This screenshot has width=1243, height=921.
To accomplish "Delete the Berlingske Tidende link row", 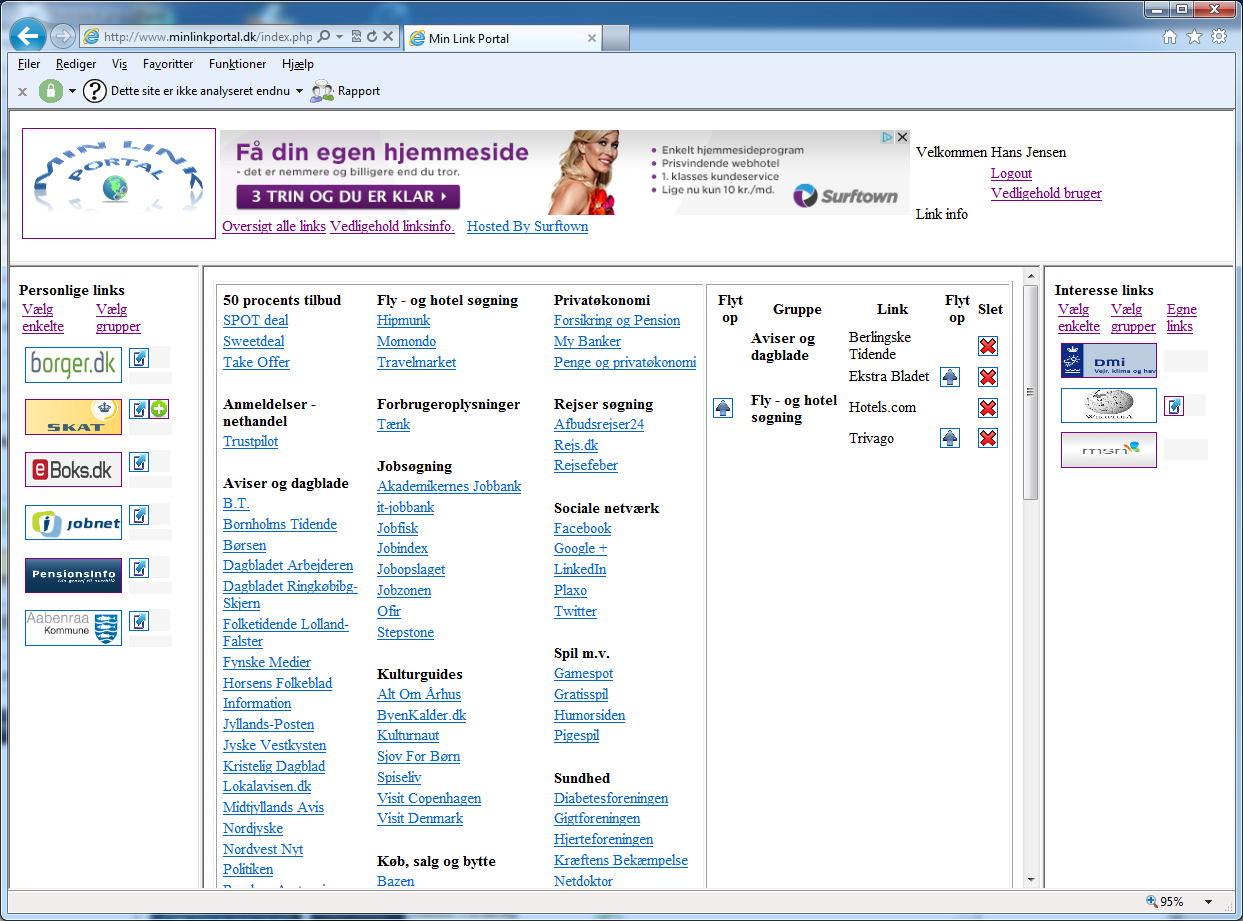I will tap(988, 346).
